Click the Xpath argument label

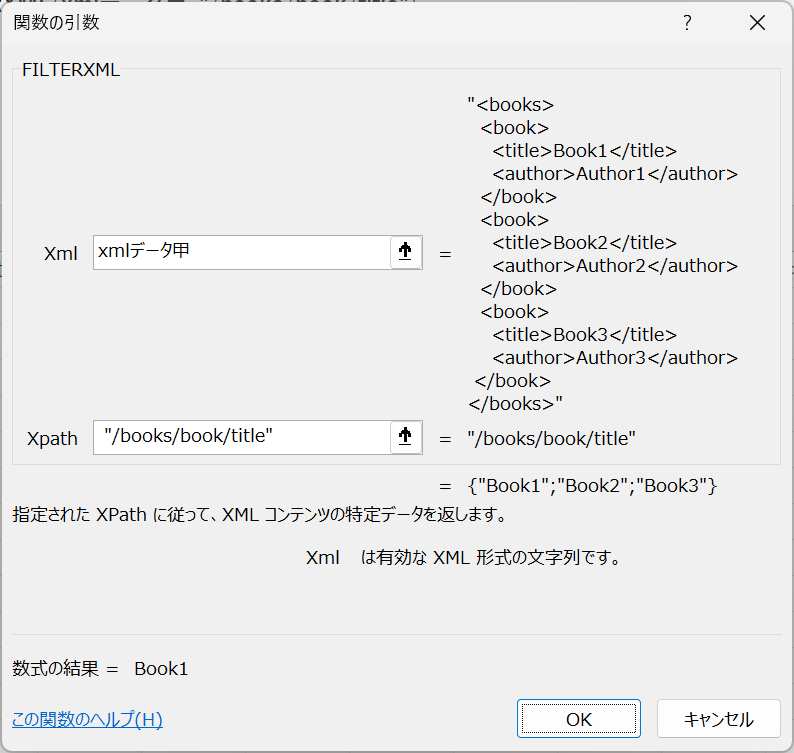(x=52, y=439)
